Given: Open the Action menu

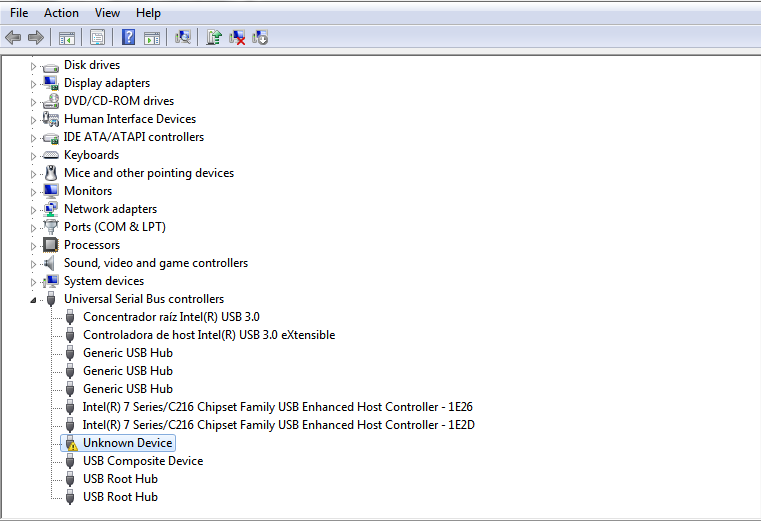Looking at the screenshot, I should pyautogui.click(x=61, y=13).
